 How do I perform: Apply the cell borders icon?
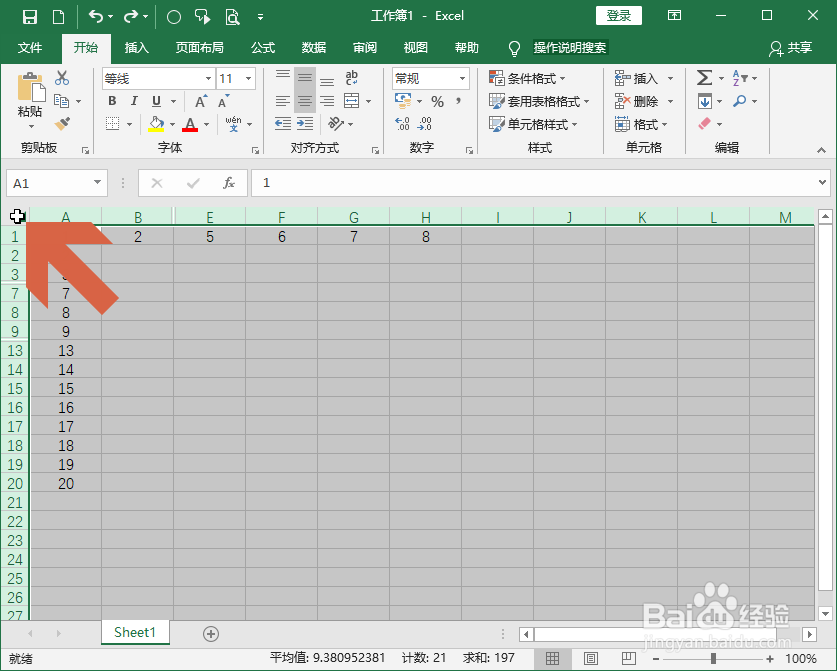pyautogui.click(x=112, y=124)
